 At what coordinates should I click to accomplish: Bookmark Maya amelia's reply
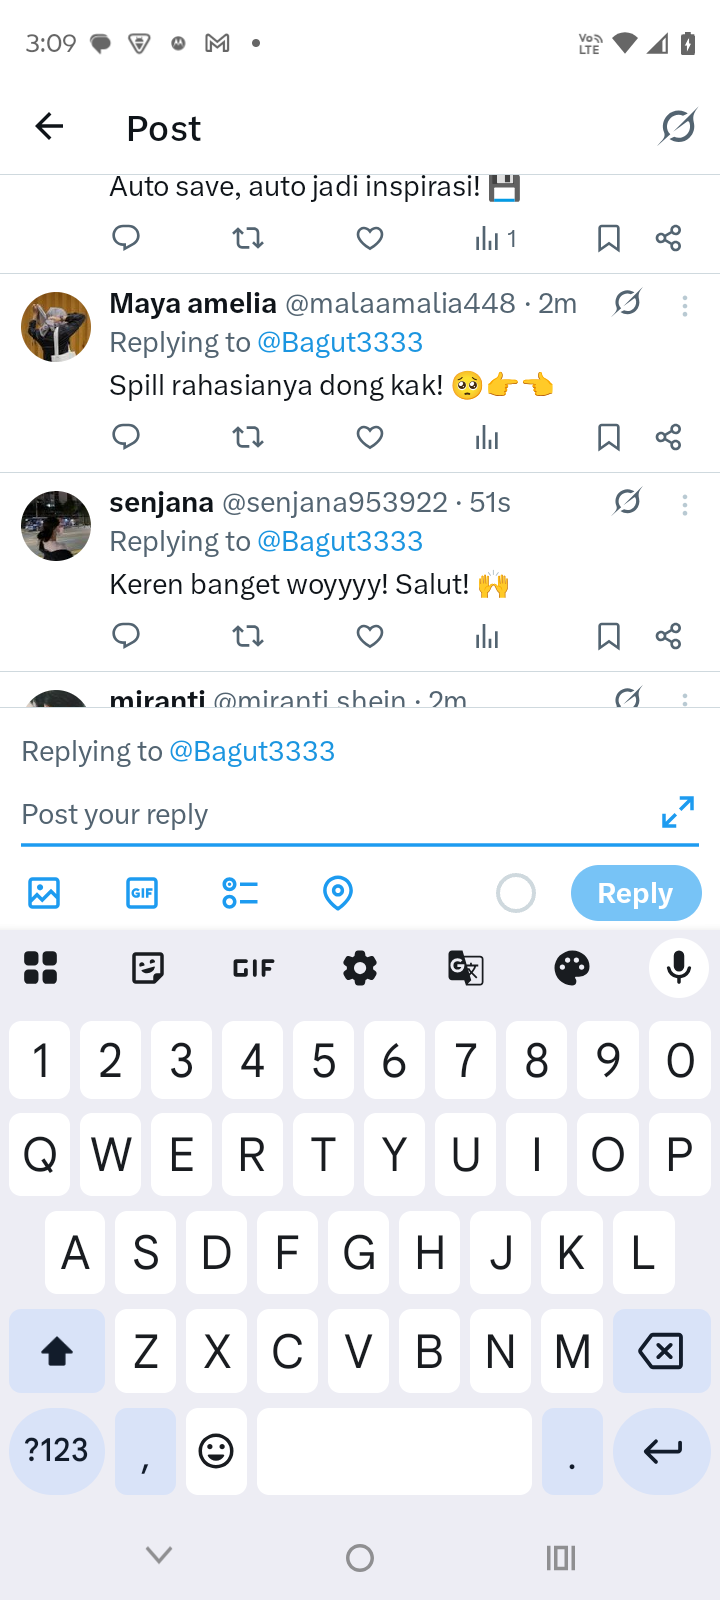tap(608, 437)
